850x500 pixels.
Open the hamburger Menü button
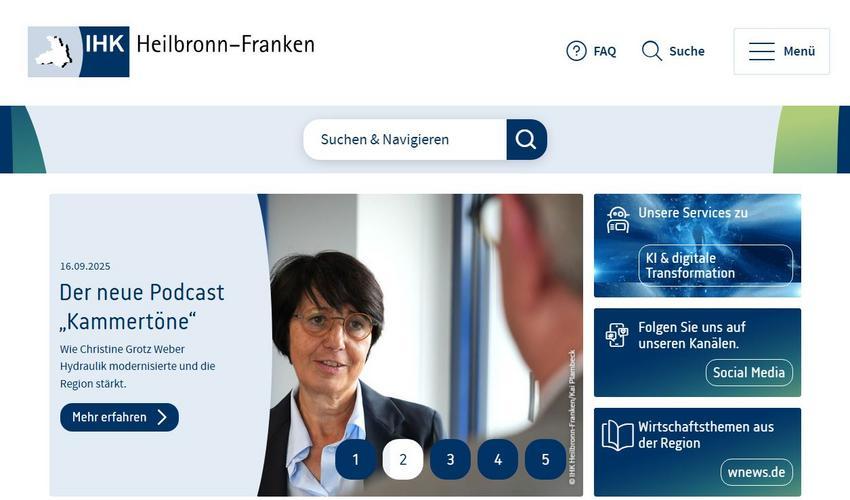781,52
